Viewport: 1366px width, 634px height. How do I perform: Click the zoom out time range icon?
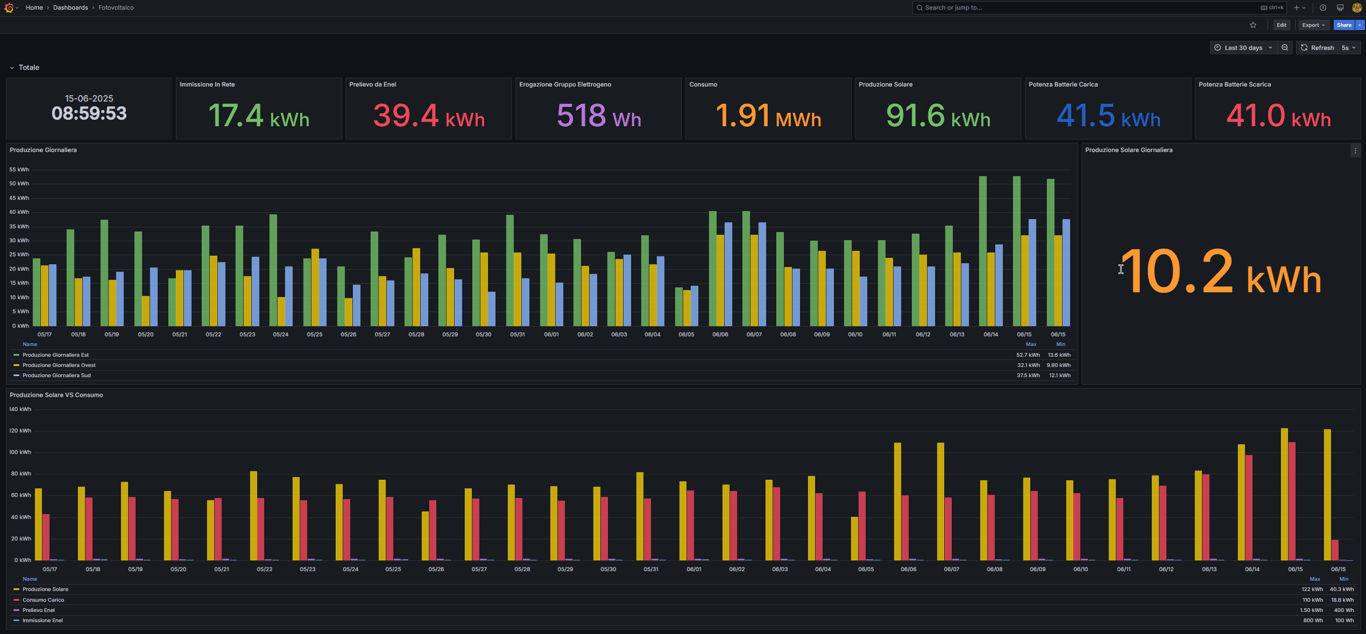point(1285,48)
